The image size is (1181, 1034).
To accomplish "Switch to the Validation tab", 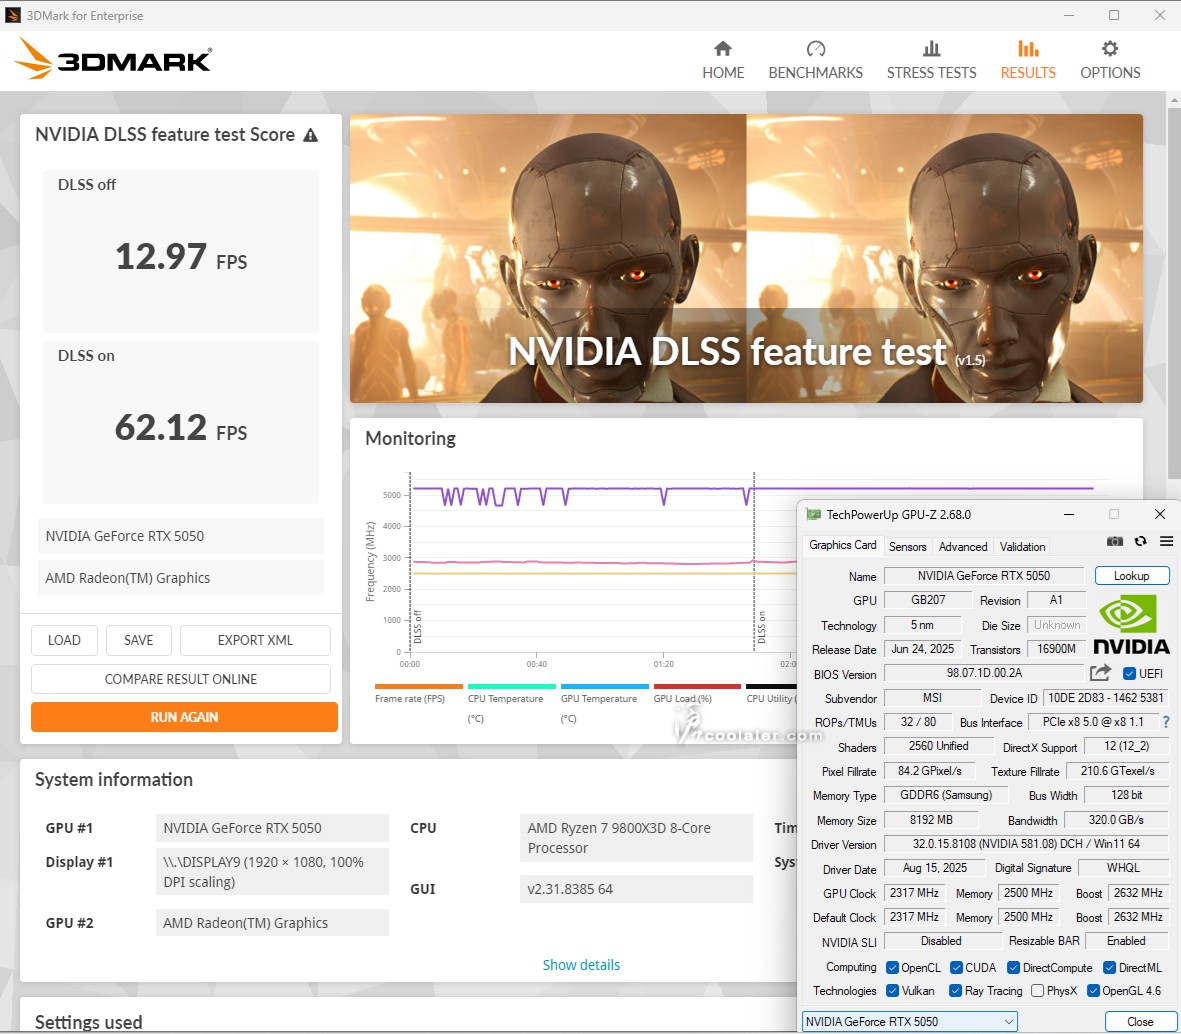I will (1022, 547).
